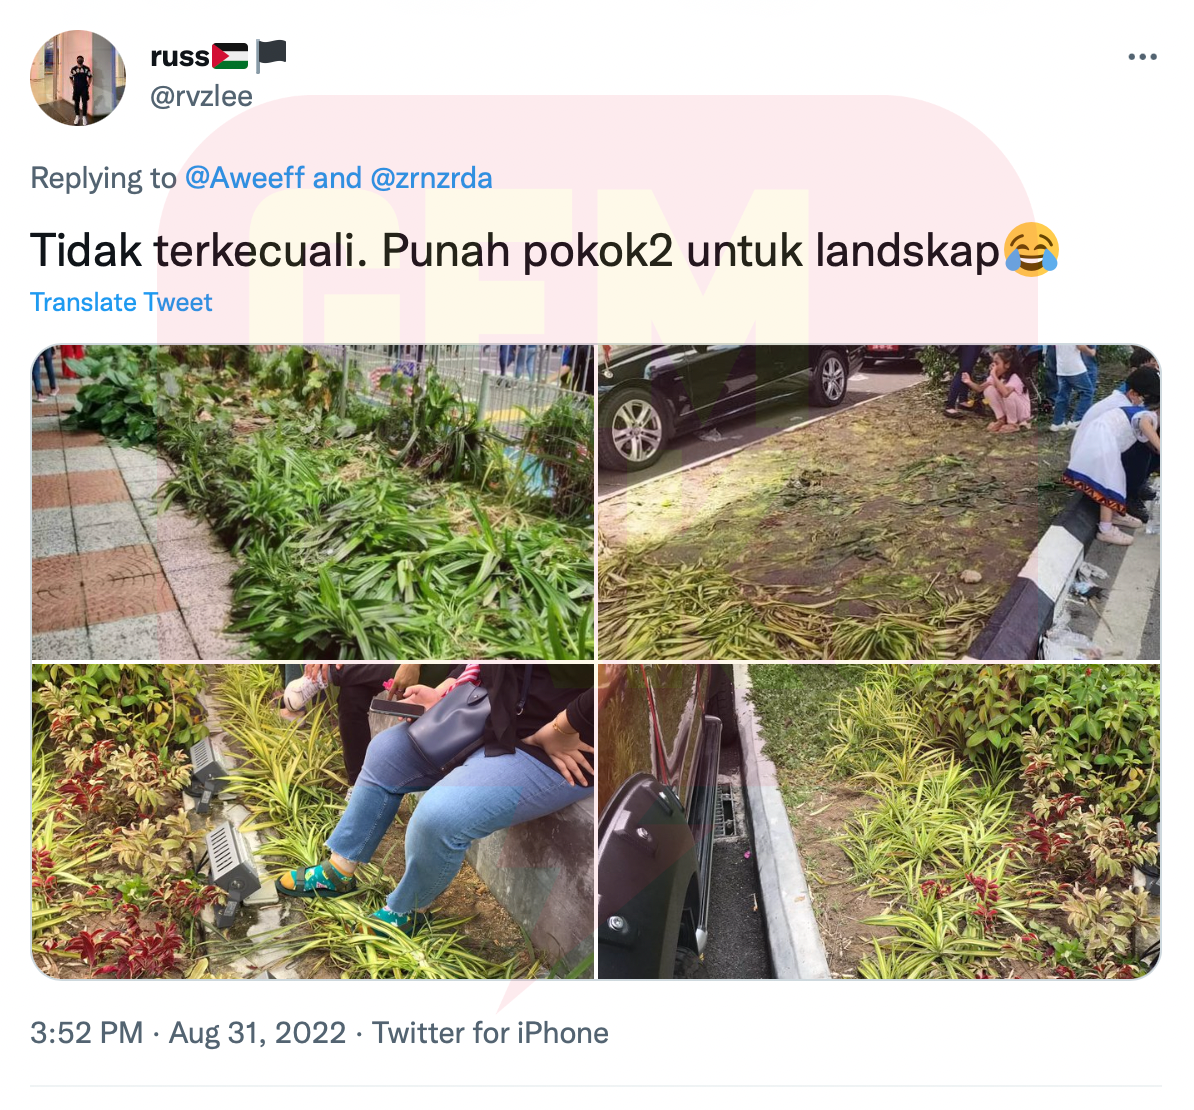Open the @zrnzrda mention link

coord(431,178)
